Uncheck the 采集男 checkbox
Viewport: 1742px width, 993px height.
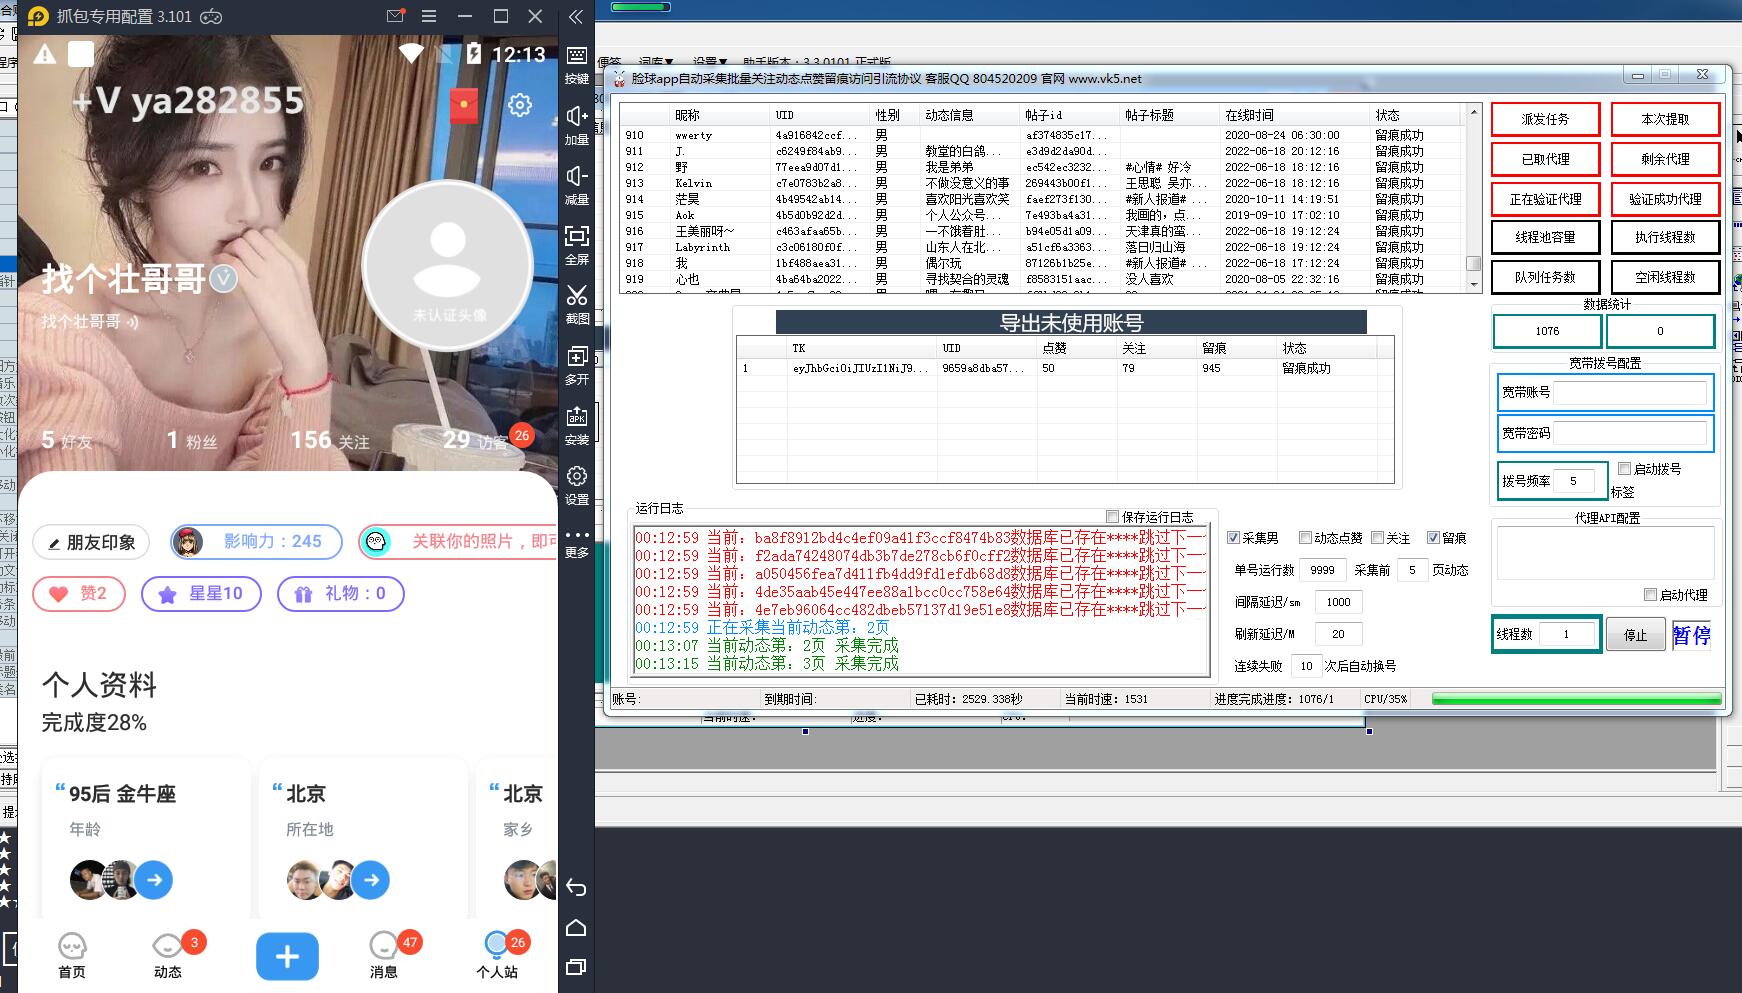pyautogui.click(x=1234, y=538)
